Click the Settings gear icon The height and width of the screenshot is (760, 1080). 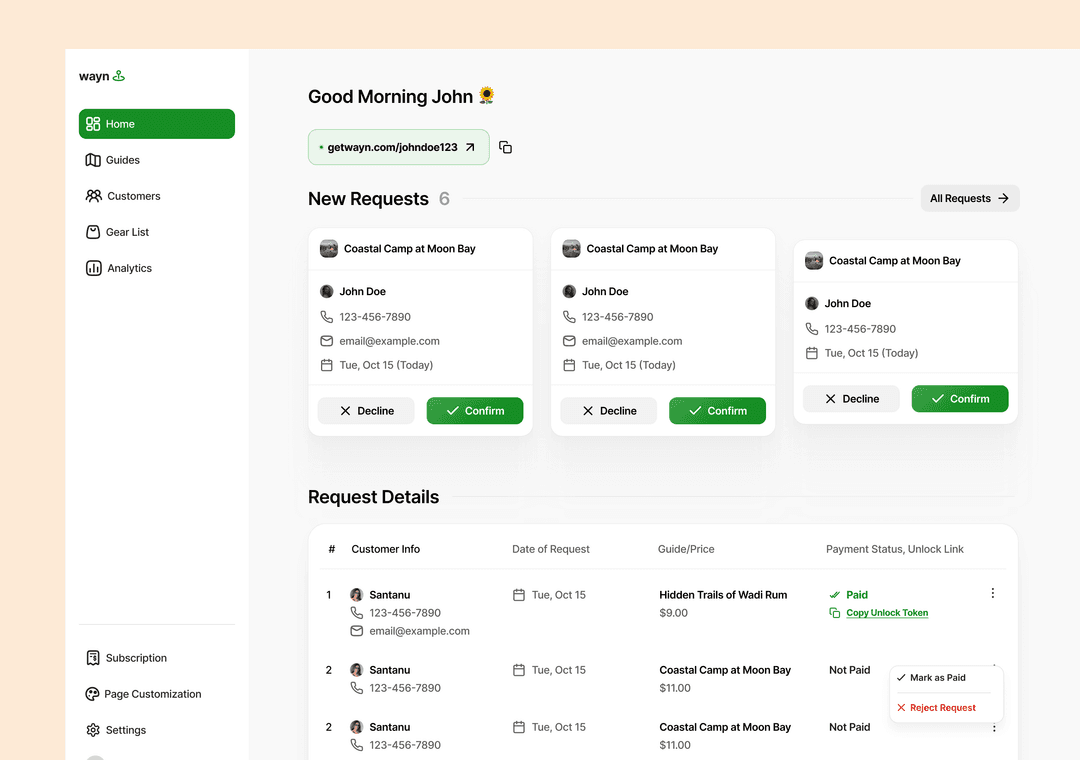(93, 730)
